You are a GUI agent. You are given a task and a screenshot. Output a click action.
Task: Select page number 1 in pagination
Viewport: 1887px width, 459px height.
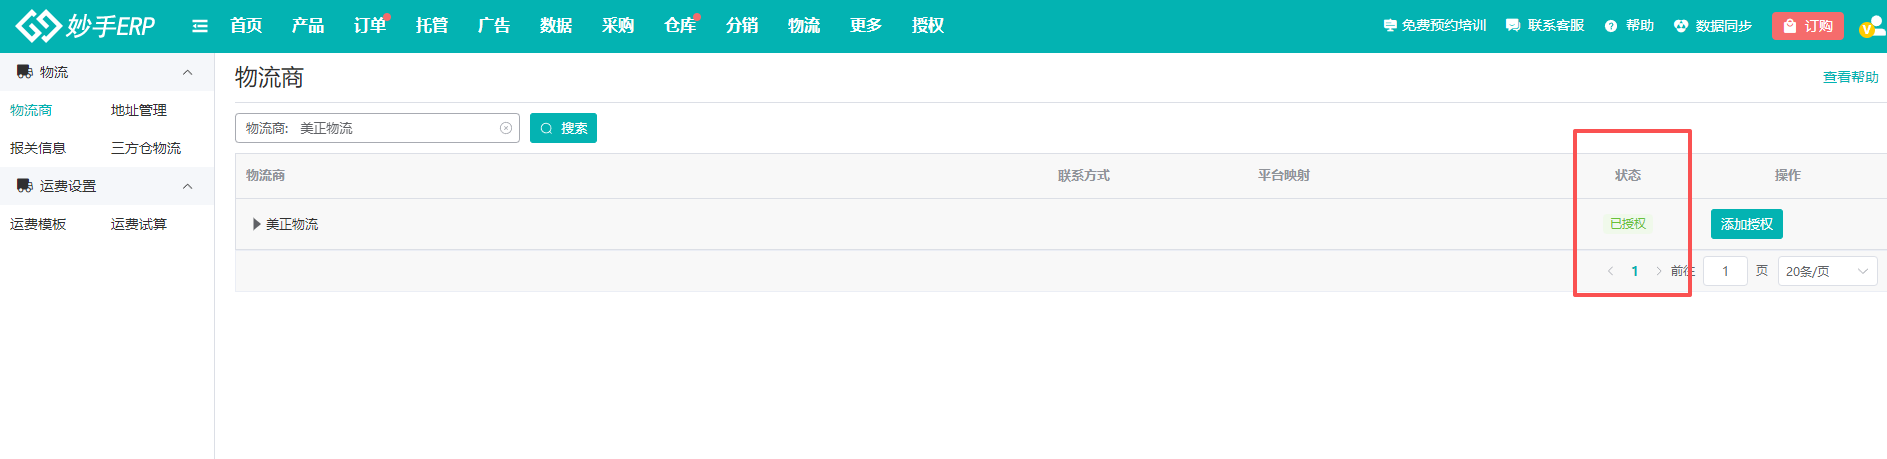point(1635,271)
